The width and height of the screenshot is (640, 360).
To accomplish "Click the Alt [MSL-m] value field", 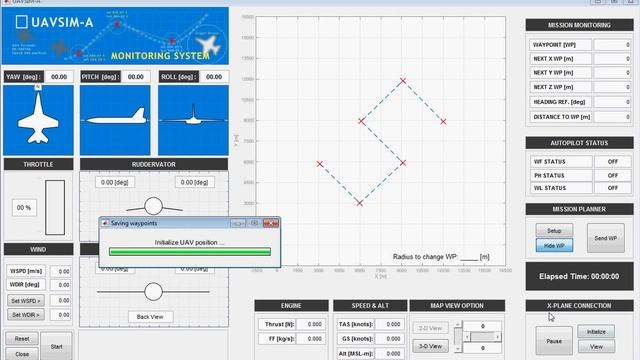I will pos(389,353).
